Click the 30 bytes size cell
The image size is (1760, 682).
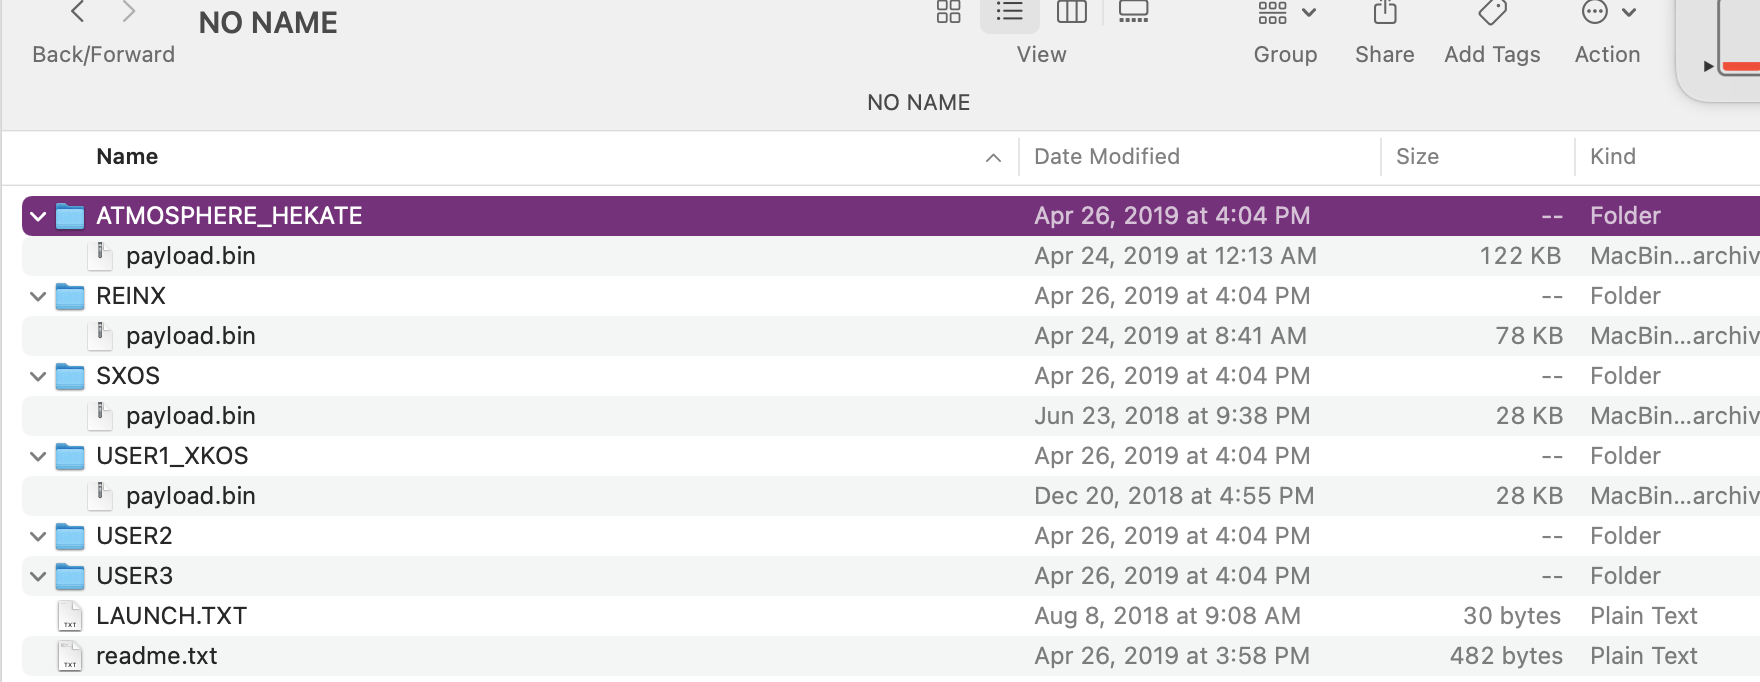tap(1512, 616)
